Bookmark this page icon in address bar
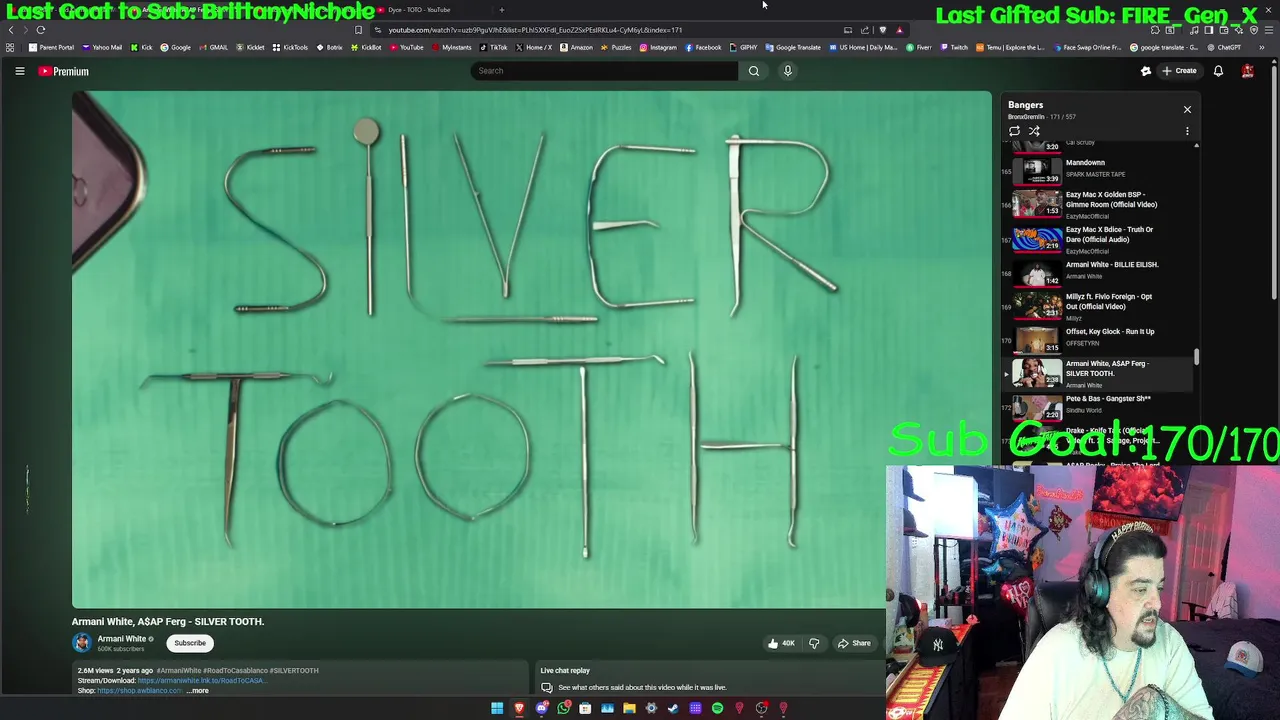The height and width of the screenshot is (720, 1280). 358,30
